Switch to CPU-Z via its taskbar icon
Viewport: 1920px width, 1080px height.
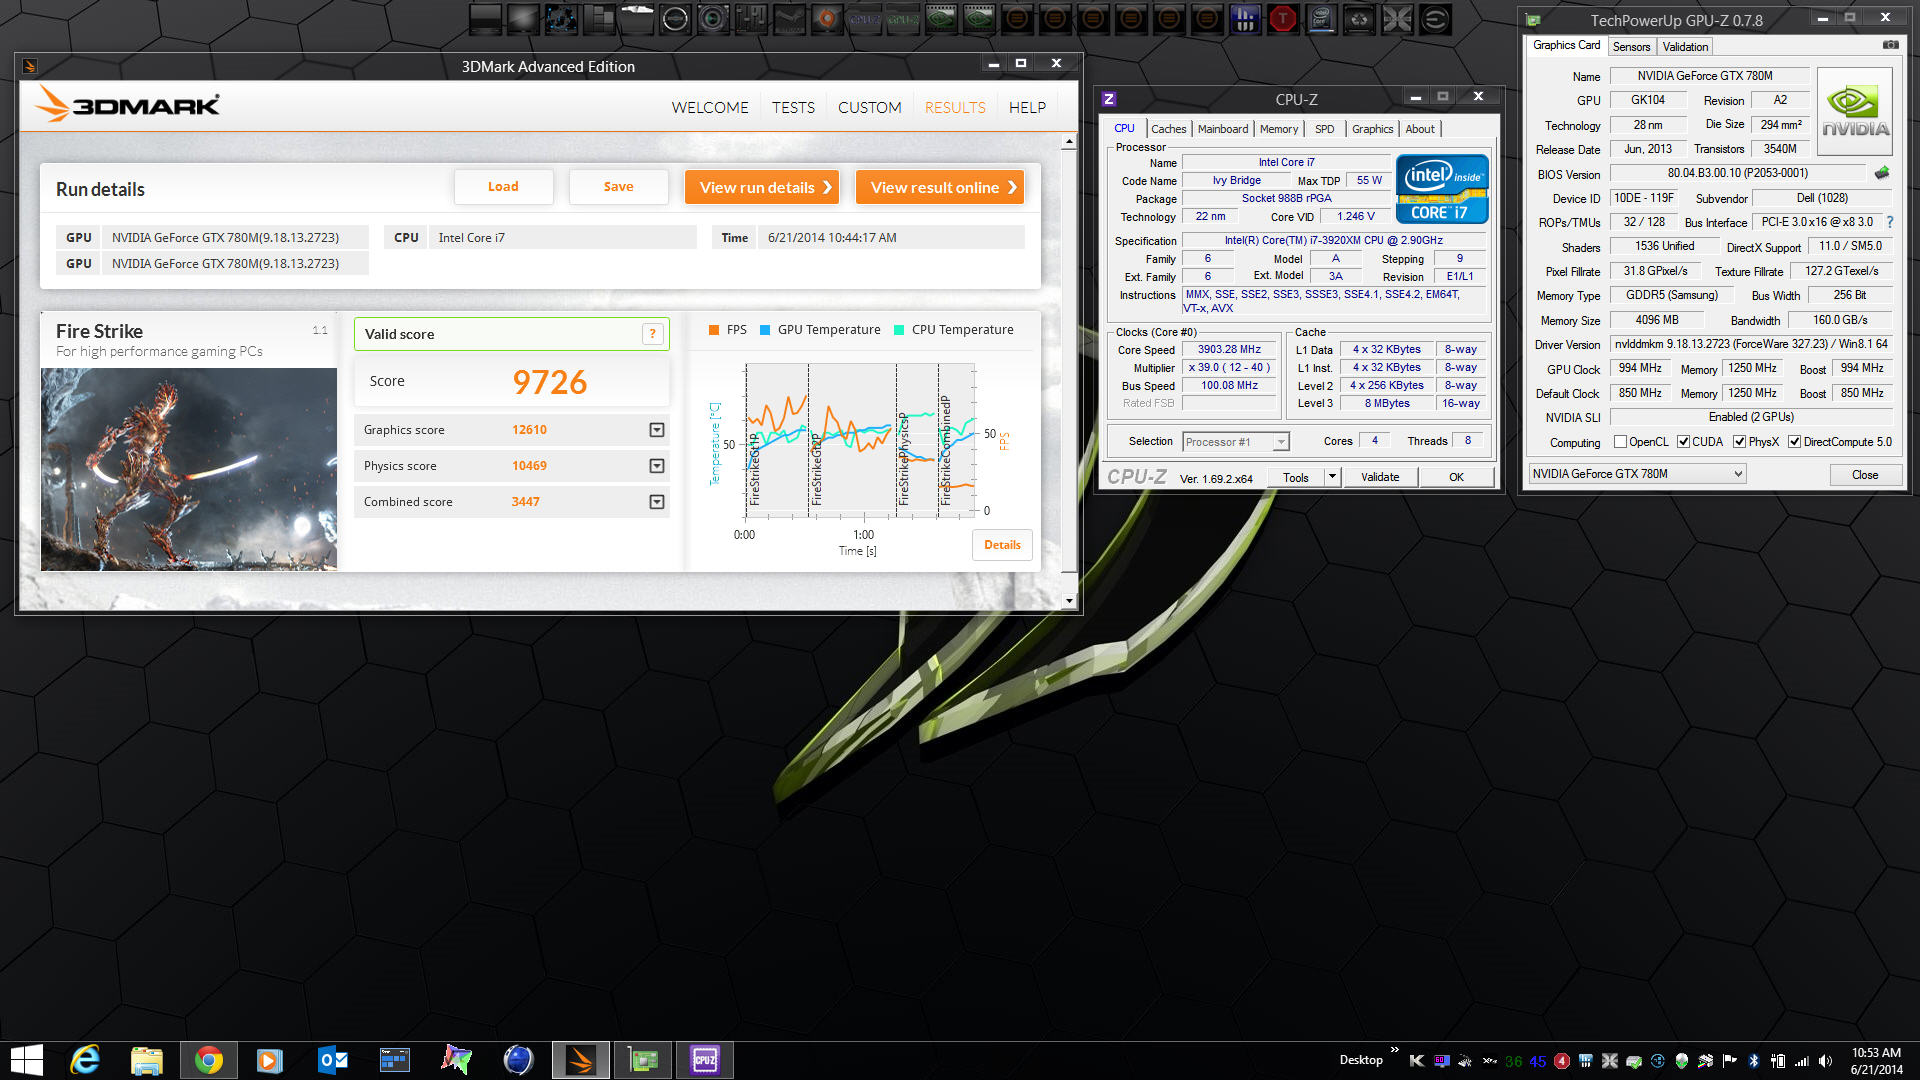[705, 1060]
